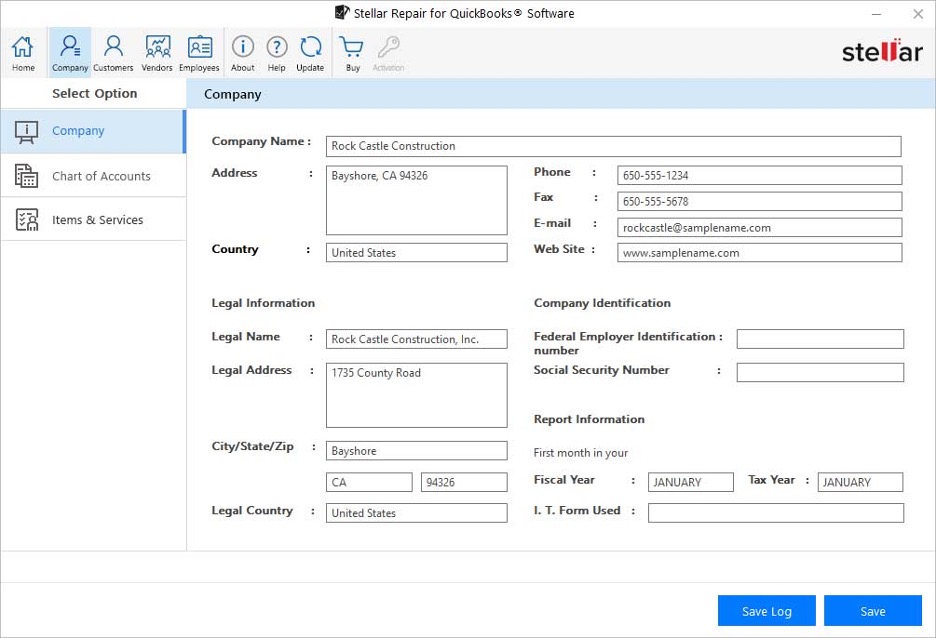Click the Activation key icon

point(389,53)
